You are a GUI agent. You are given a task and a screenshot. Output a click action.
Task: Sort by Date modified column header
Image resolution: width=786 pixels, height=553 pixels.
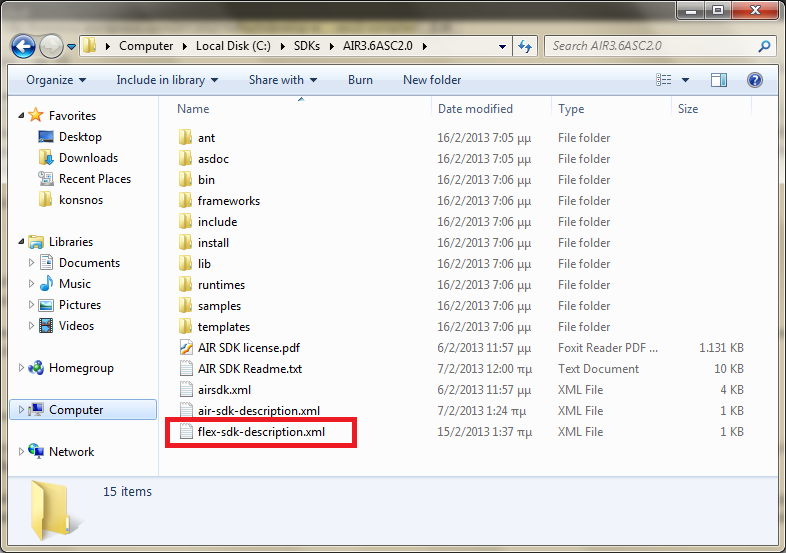[x=475, y=109]
